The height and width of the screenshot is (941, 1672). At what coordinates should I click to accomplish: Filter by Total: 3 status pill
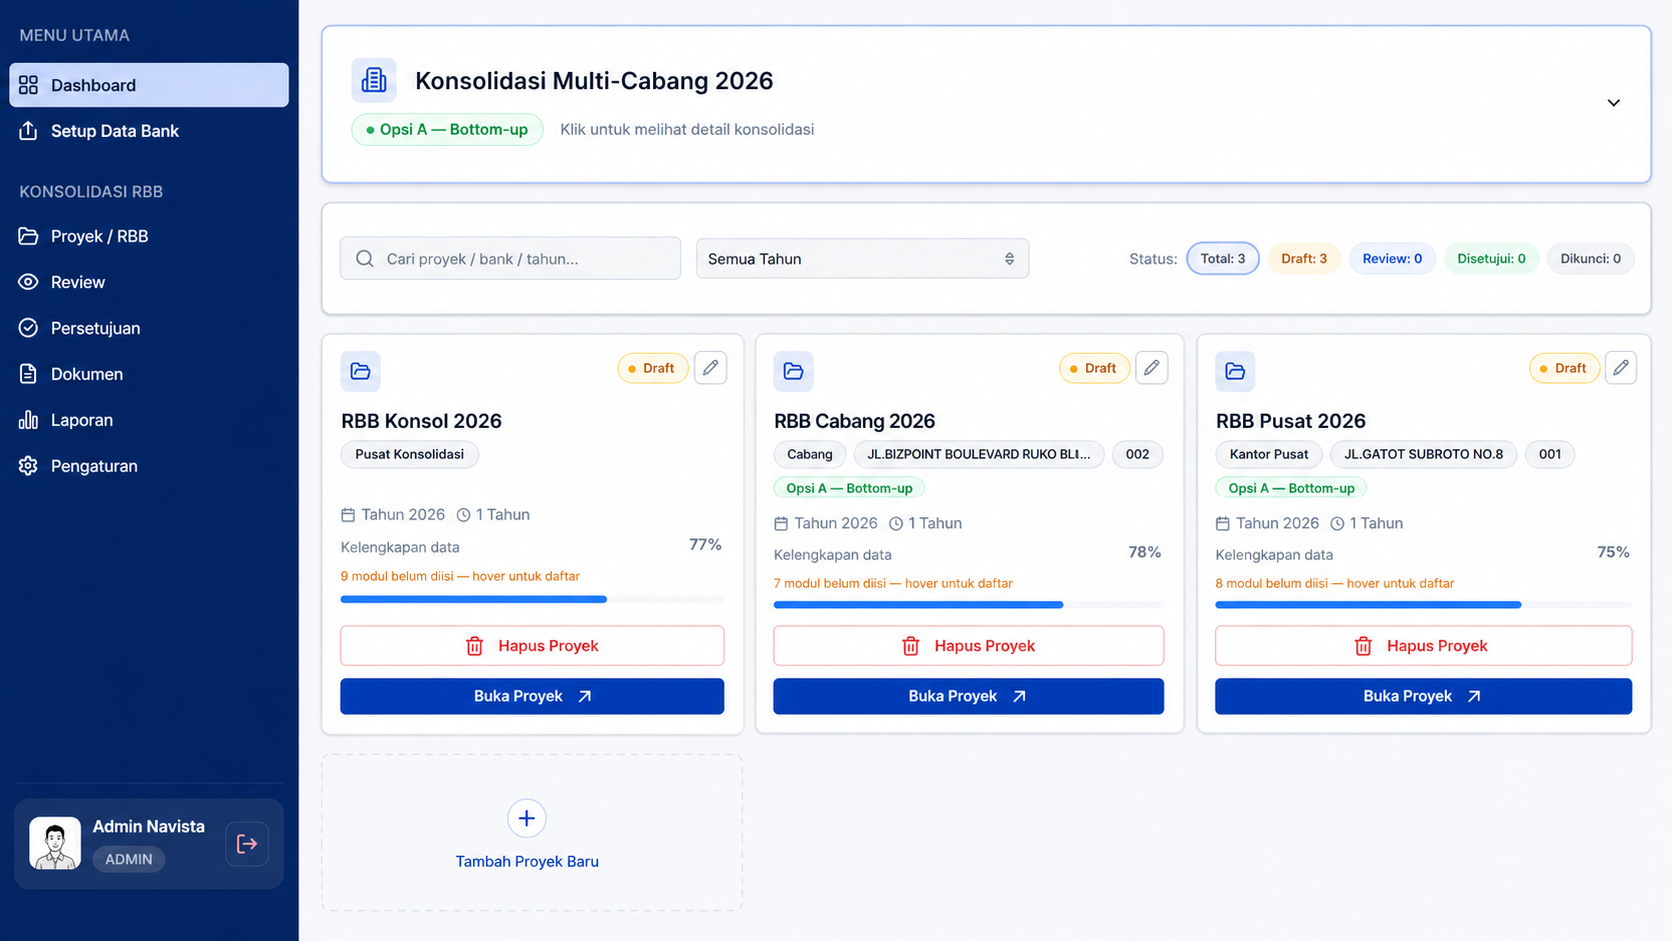1223,258
